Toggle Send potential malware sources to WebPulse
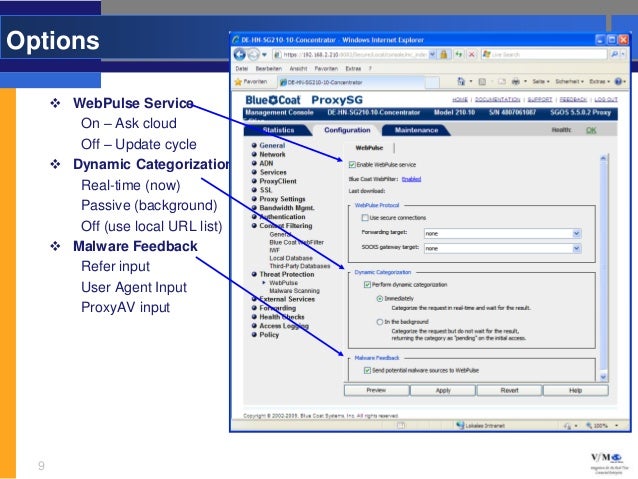The height and width of the screenshot is (479, 638). 367,370
